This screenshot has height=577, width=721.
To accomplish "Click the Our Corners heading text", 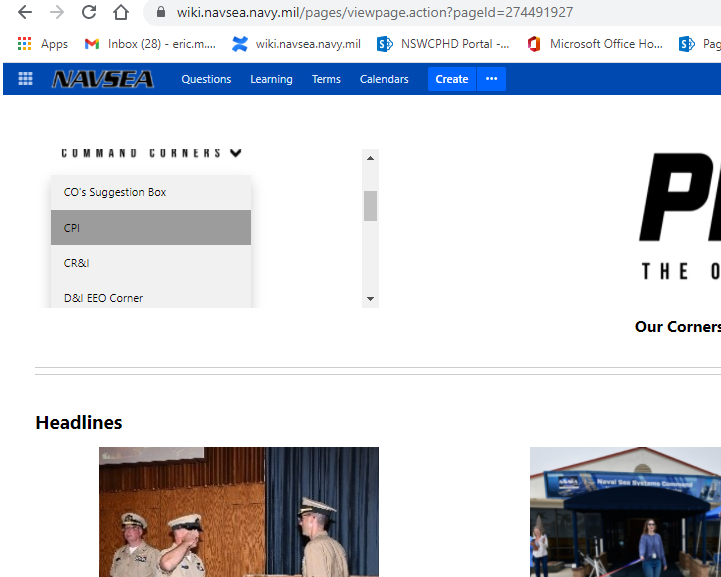I will pyautogui.click(x=678, y=326).
